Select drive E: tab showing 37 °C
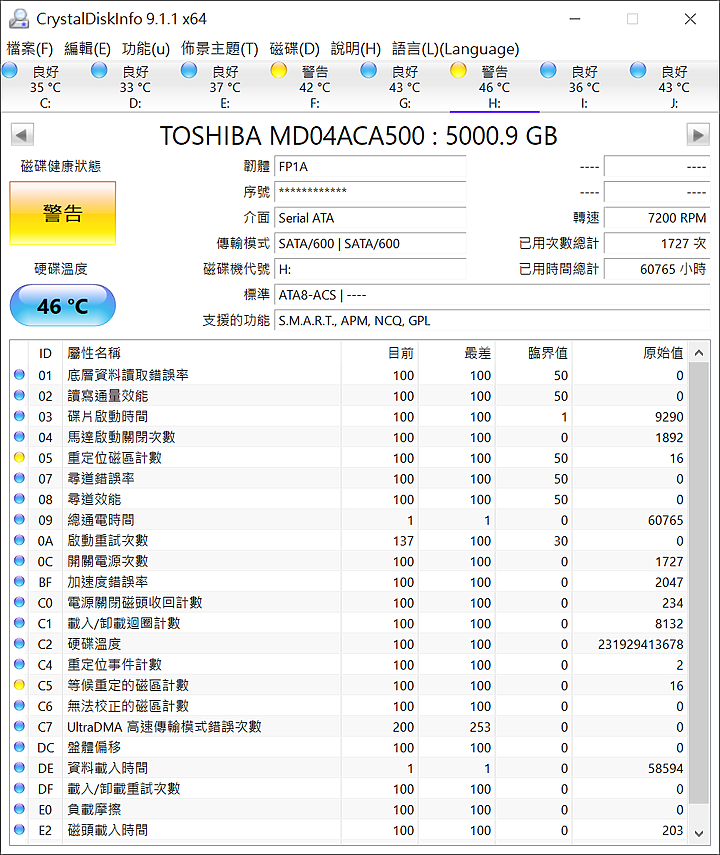Screen dimensions: 720x855 tap(225, 87)
